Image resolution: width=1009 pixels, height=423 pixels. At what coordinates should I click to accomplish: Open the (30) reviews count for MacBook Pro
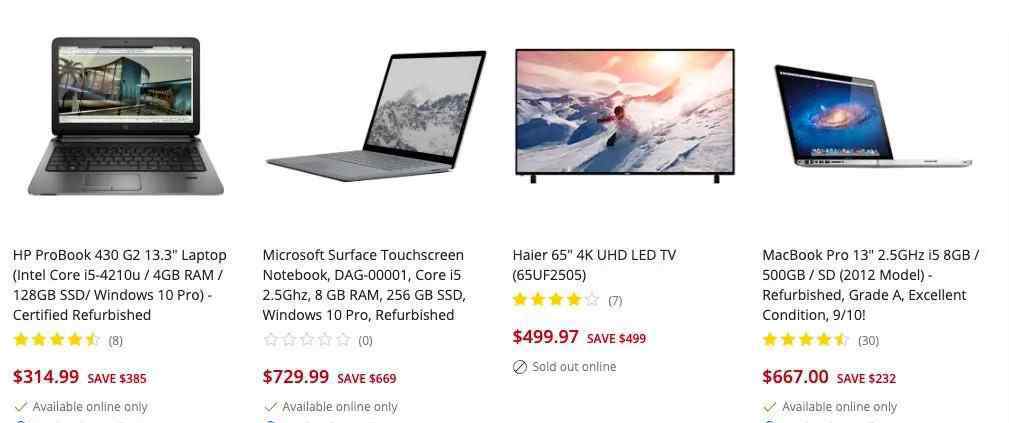point(868,341)
